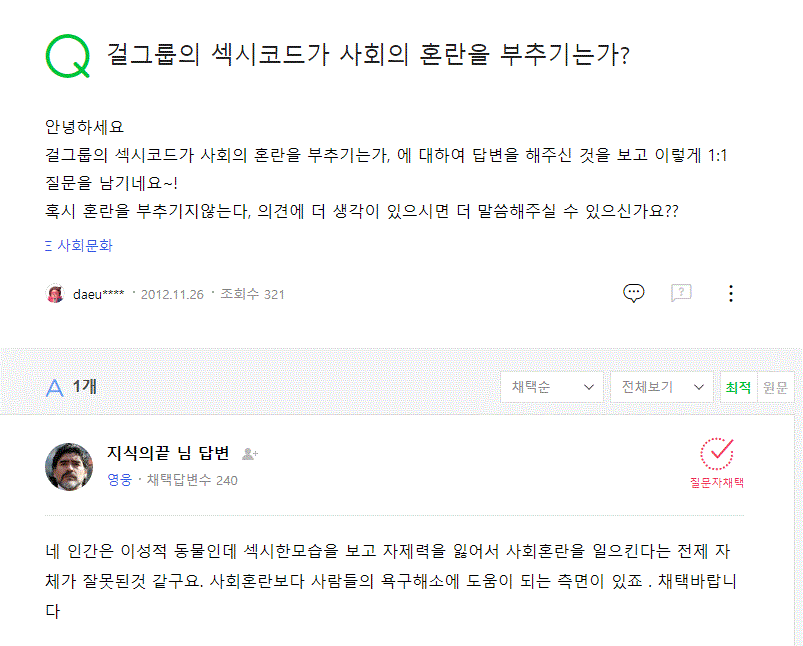803x646 pixels.
Task: Open the three-dot more options menu
Action: coord(731,293)
